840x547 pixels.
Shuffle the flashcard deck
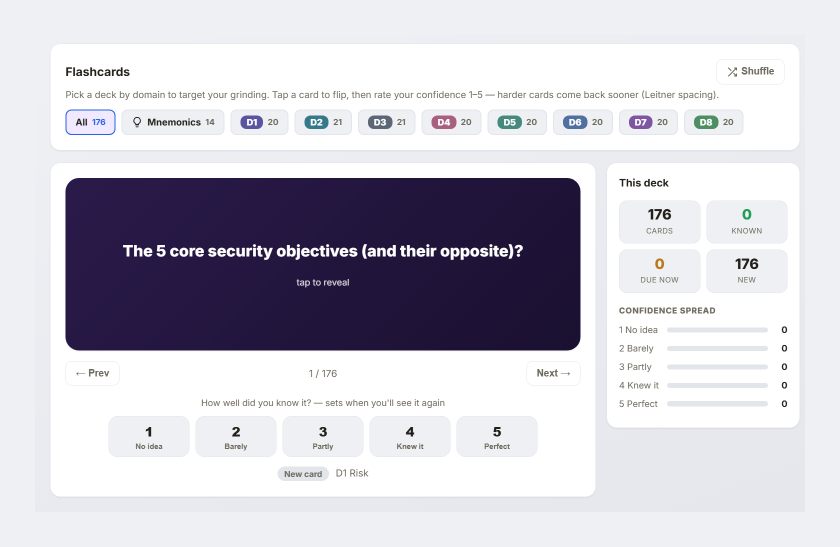(x=750, y=72)
